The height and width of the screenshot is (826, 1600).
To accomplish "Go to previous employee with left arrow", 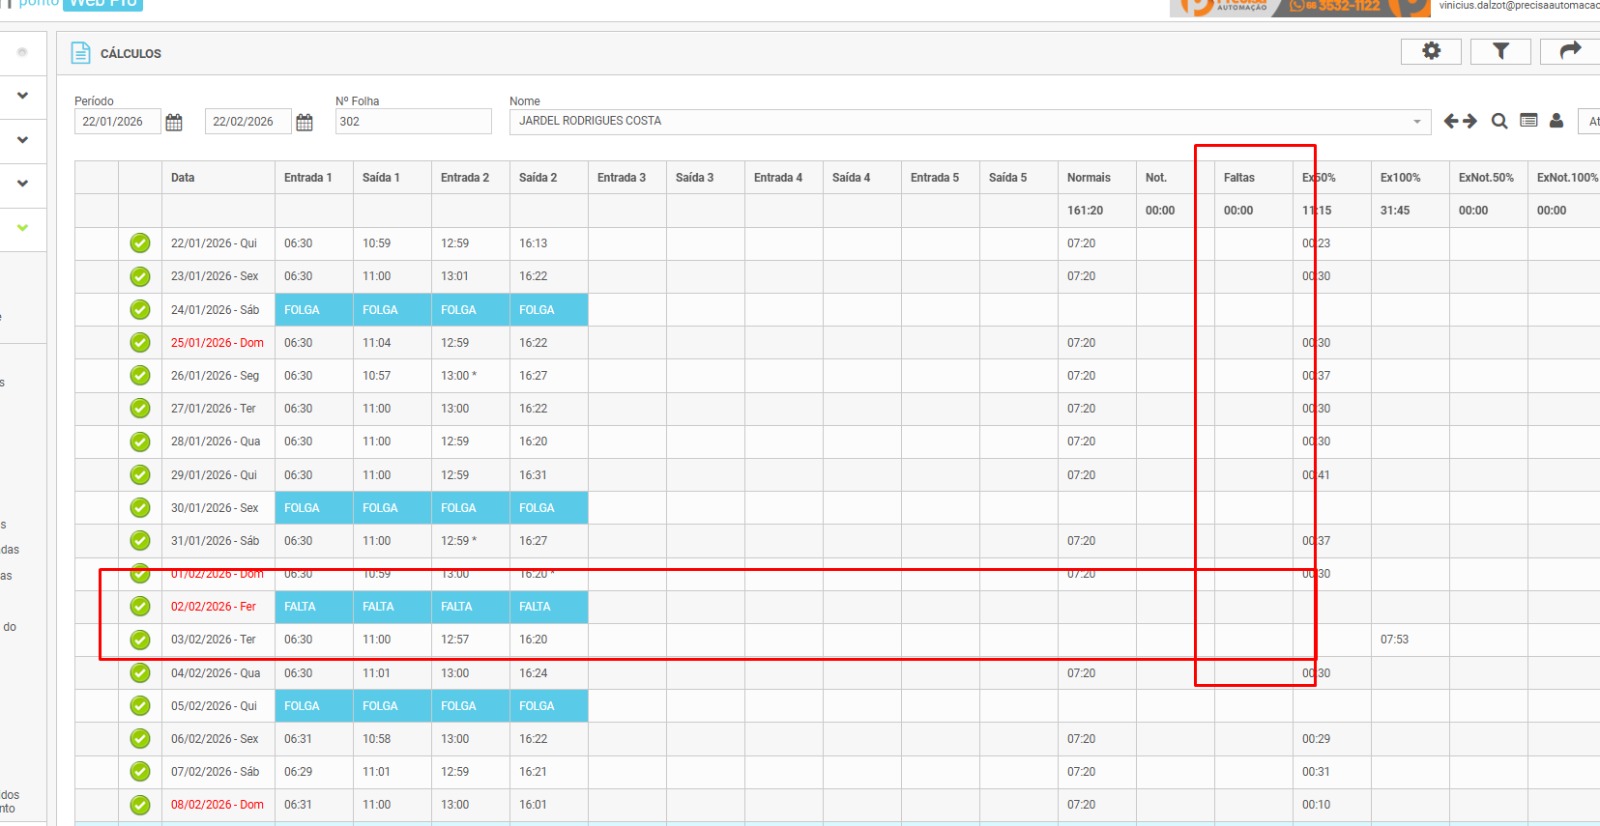I will [x=1451, y=121].
